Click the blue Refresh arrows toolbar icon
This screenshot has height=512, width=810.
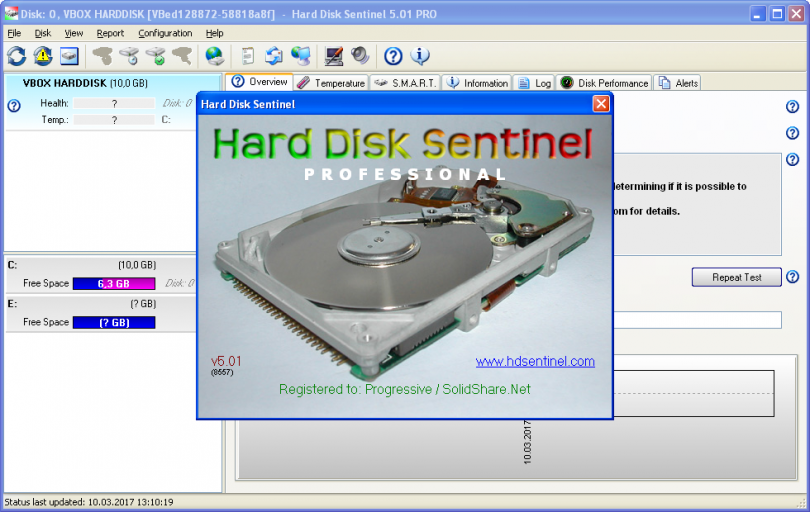[x=17, y=56]
